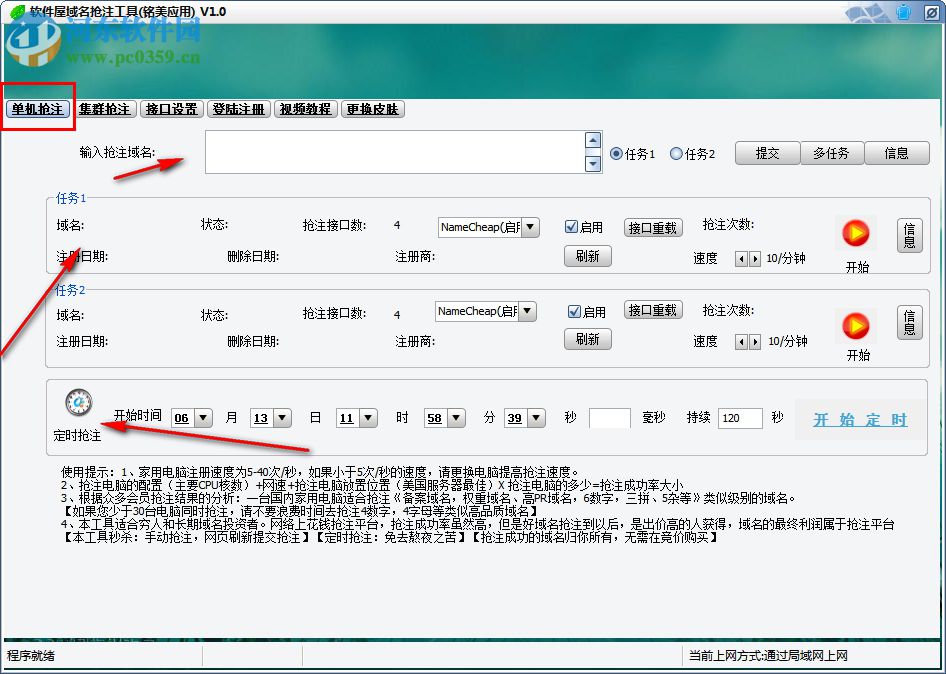Image resolution: width=946 pixels, height=674 pixels.
Task: Open Task 2 信息 info icon button
Action: point(909,321)
